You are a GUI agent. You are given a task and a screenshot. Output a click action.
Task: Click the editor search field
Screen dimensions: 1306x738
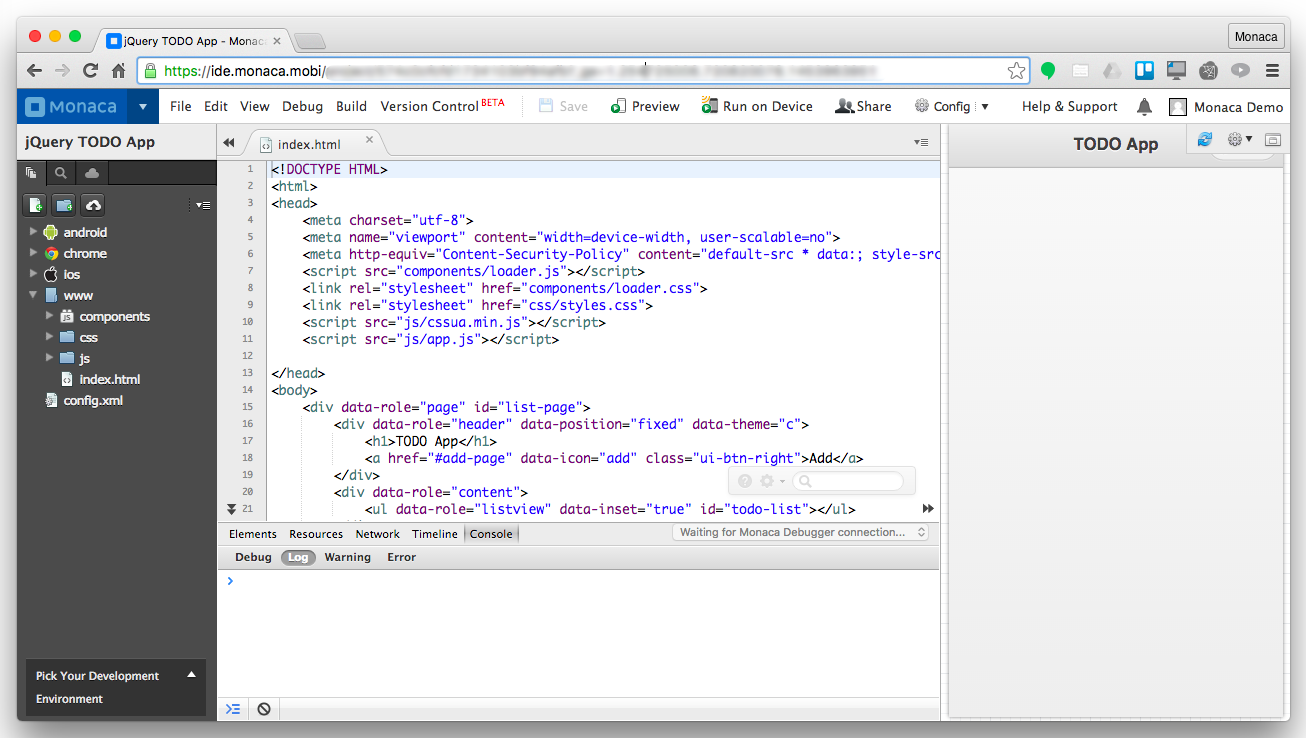tap(848, 481)
